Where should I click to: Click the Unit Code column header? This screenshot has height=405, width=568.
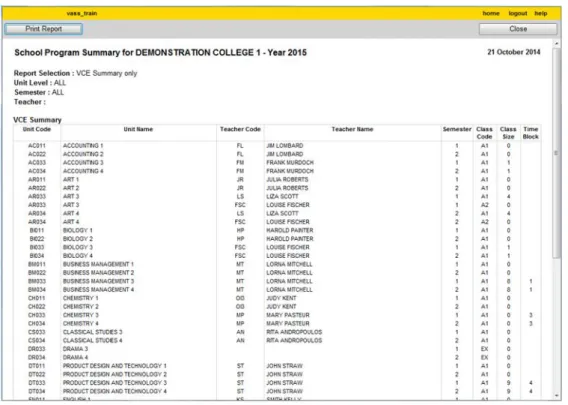37,129
